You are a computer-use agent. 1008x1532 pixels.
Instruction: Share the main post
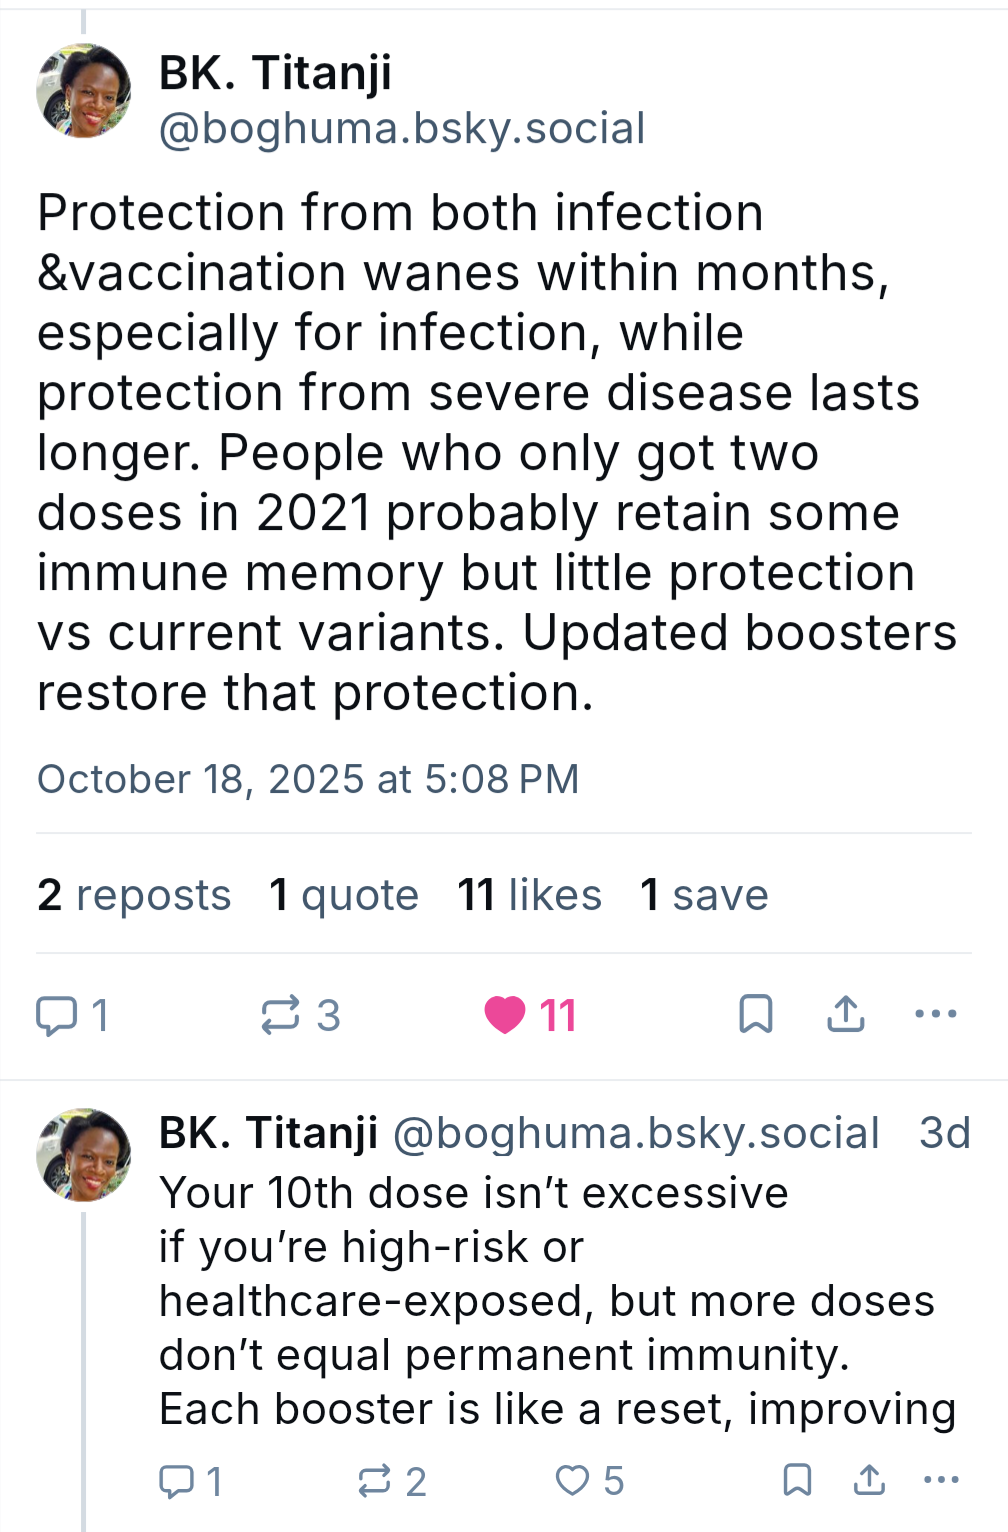point(846,1015)
